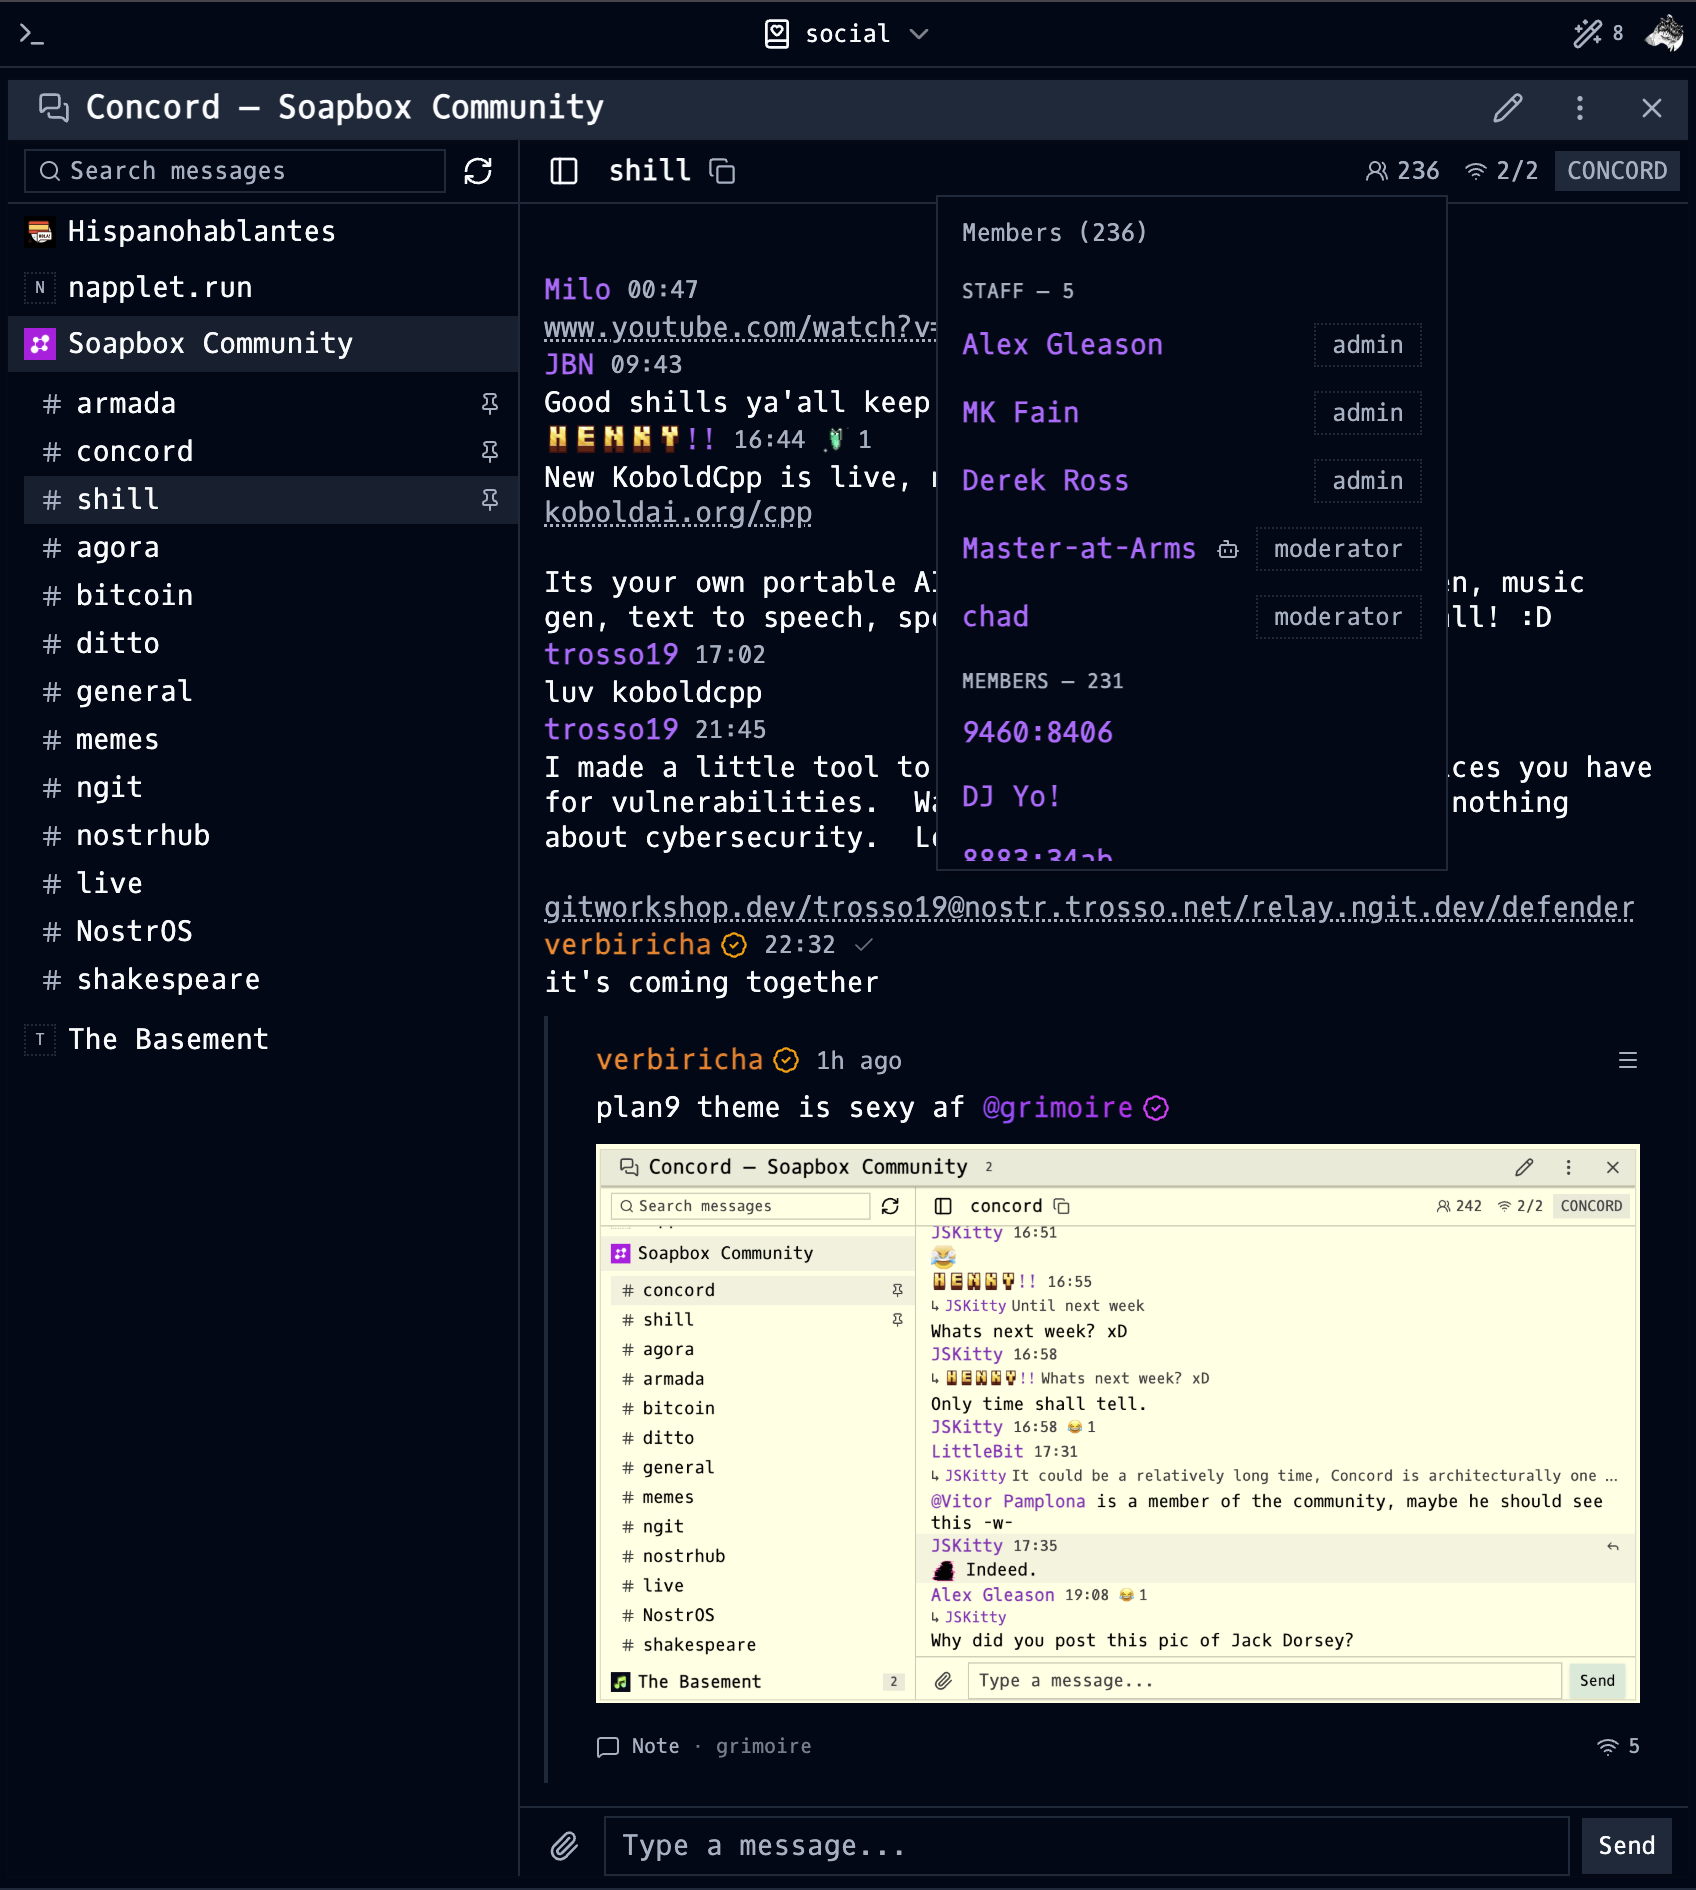Viewport: 1696px width, 1890px height.
Task: Focus the Type a message field
Action: pos(1086,1846)
